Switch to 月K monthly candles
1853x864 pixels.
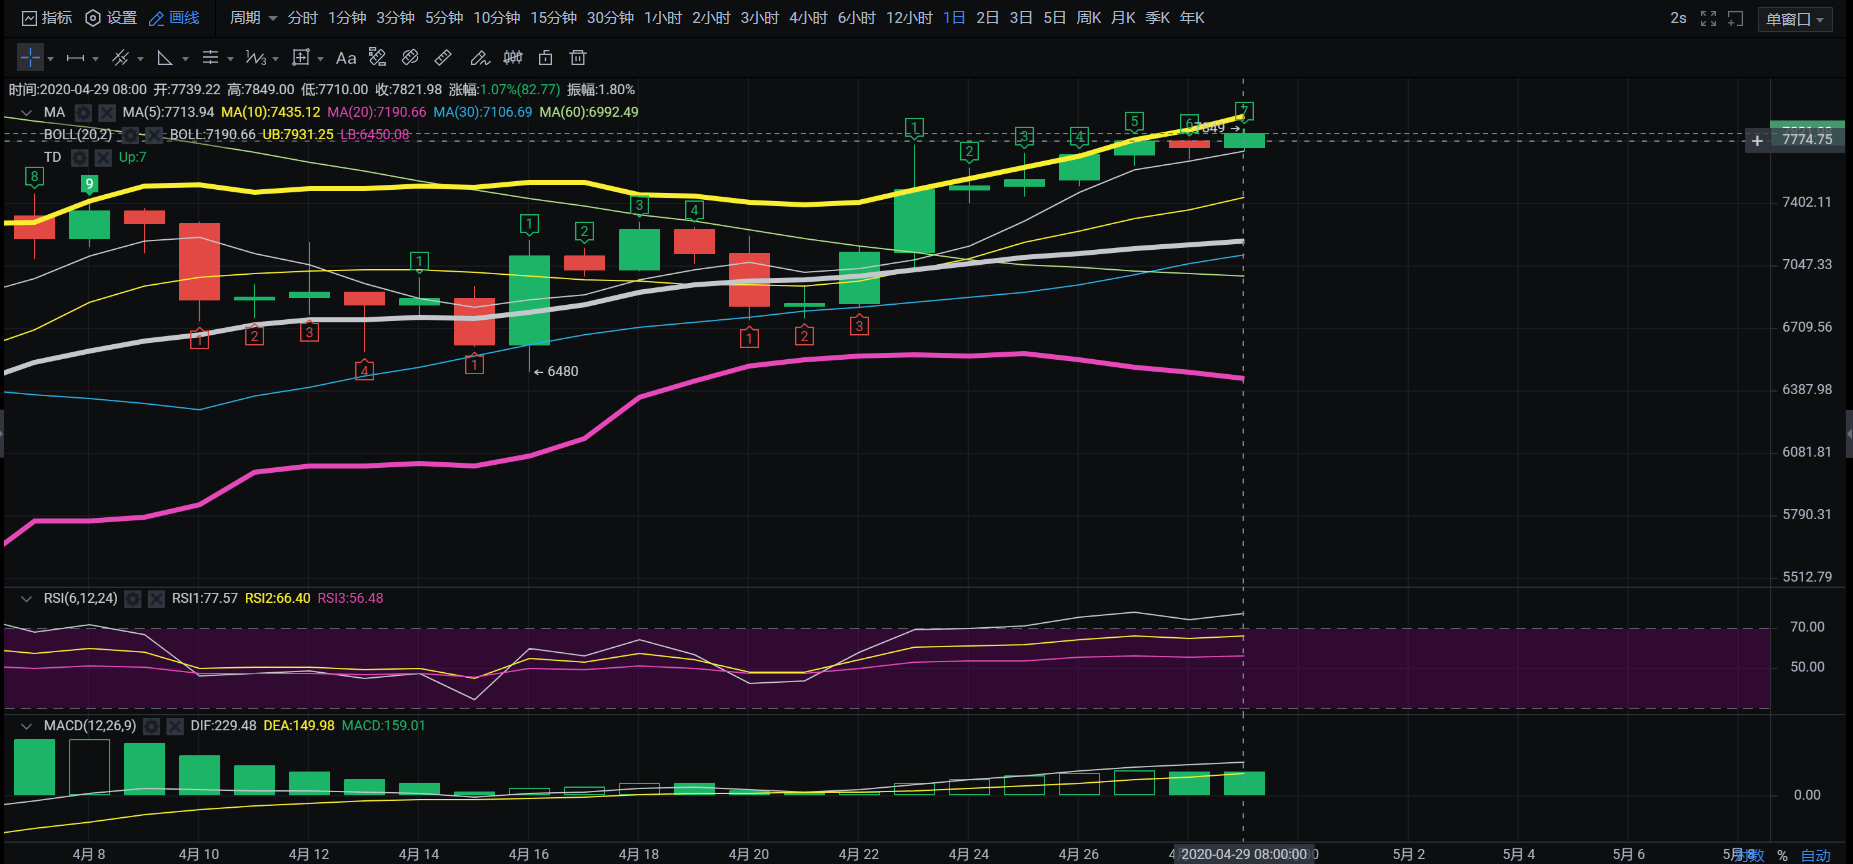point(1123,18)
